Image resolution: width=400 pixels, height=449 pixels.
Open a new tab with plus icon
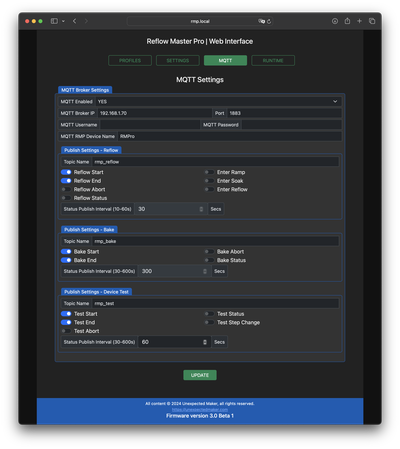(359, 21)
